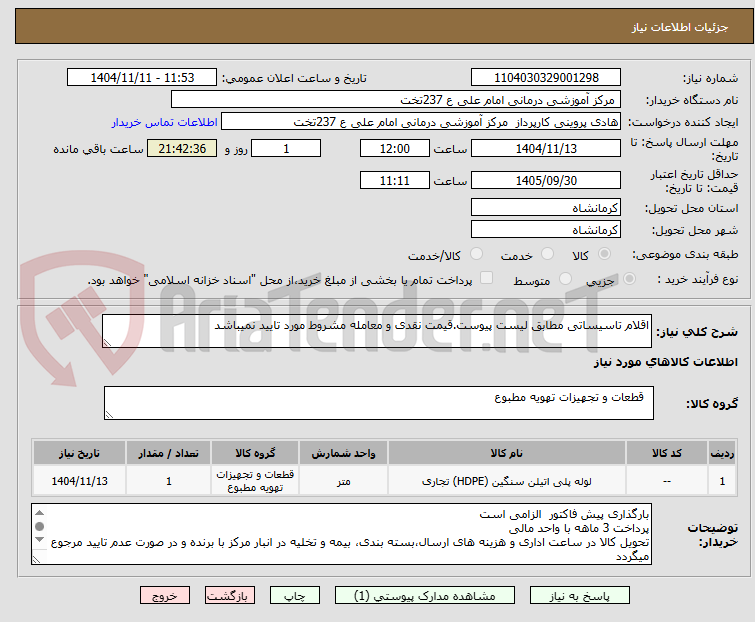The width and height of the screenshot is (755, 622).
Task: Click the نام دستگاه خریدار field
Action: point(396,100)
